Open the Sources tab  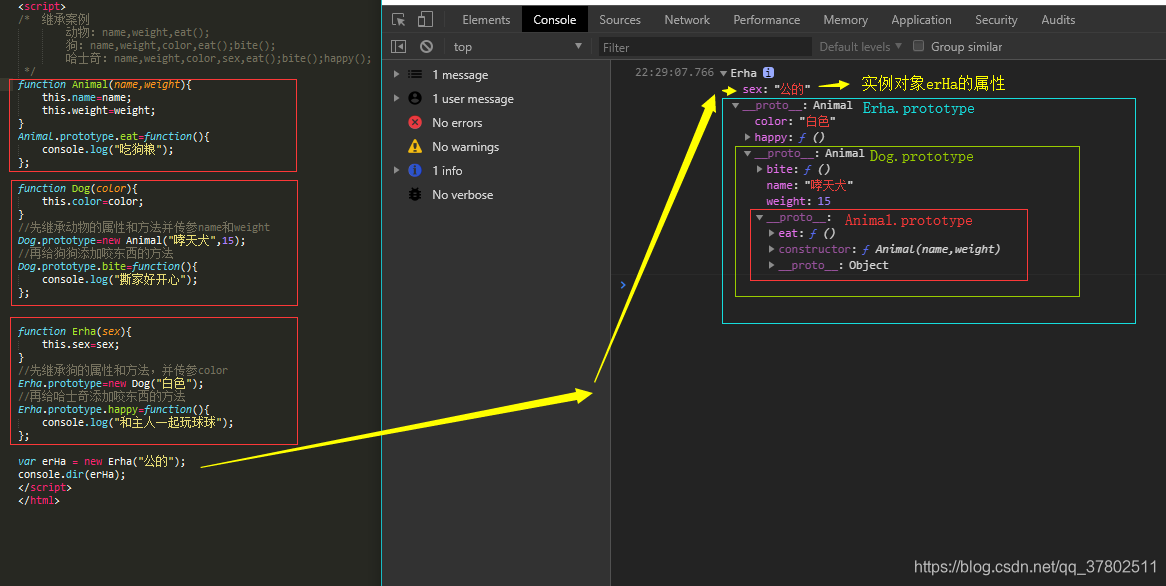[x=619, y=20]
